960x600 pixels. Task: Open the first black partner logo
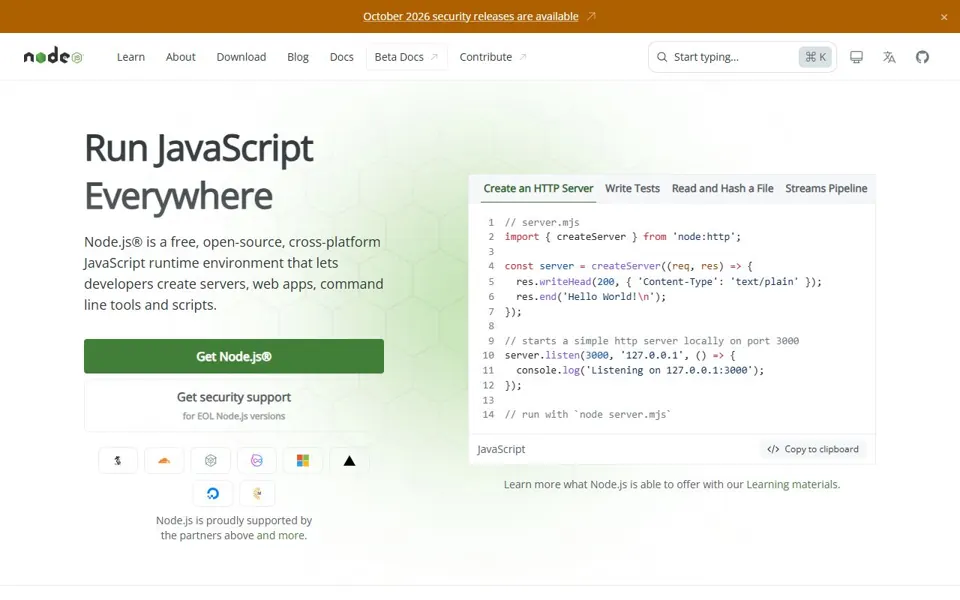click(x=118, y=460)
